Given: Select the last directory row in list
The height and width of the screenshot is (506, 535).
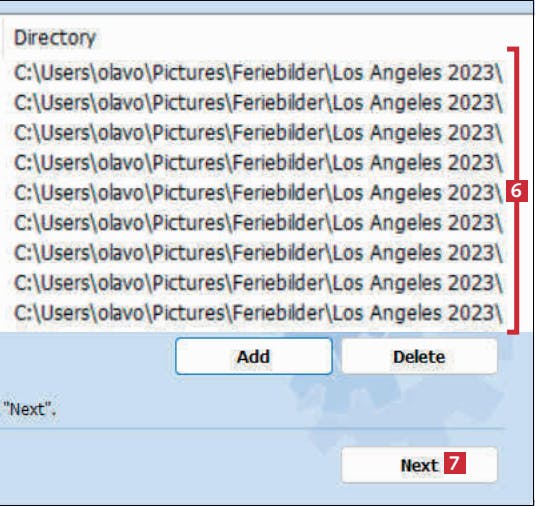Looking at the screenshot, I should pos(258,313).
